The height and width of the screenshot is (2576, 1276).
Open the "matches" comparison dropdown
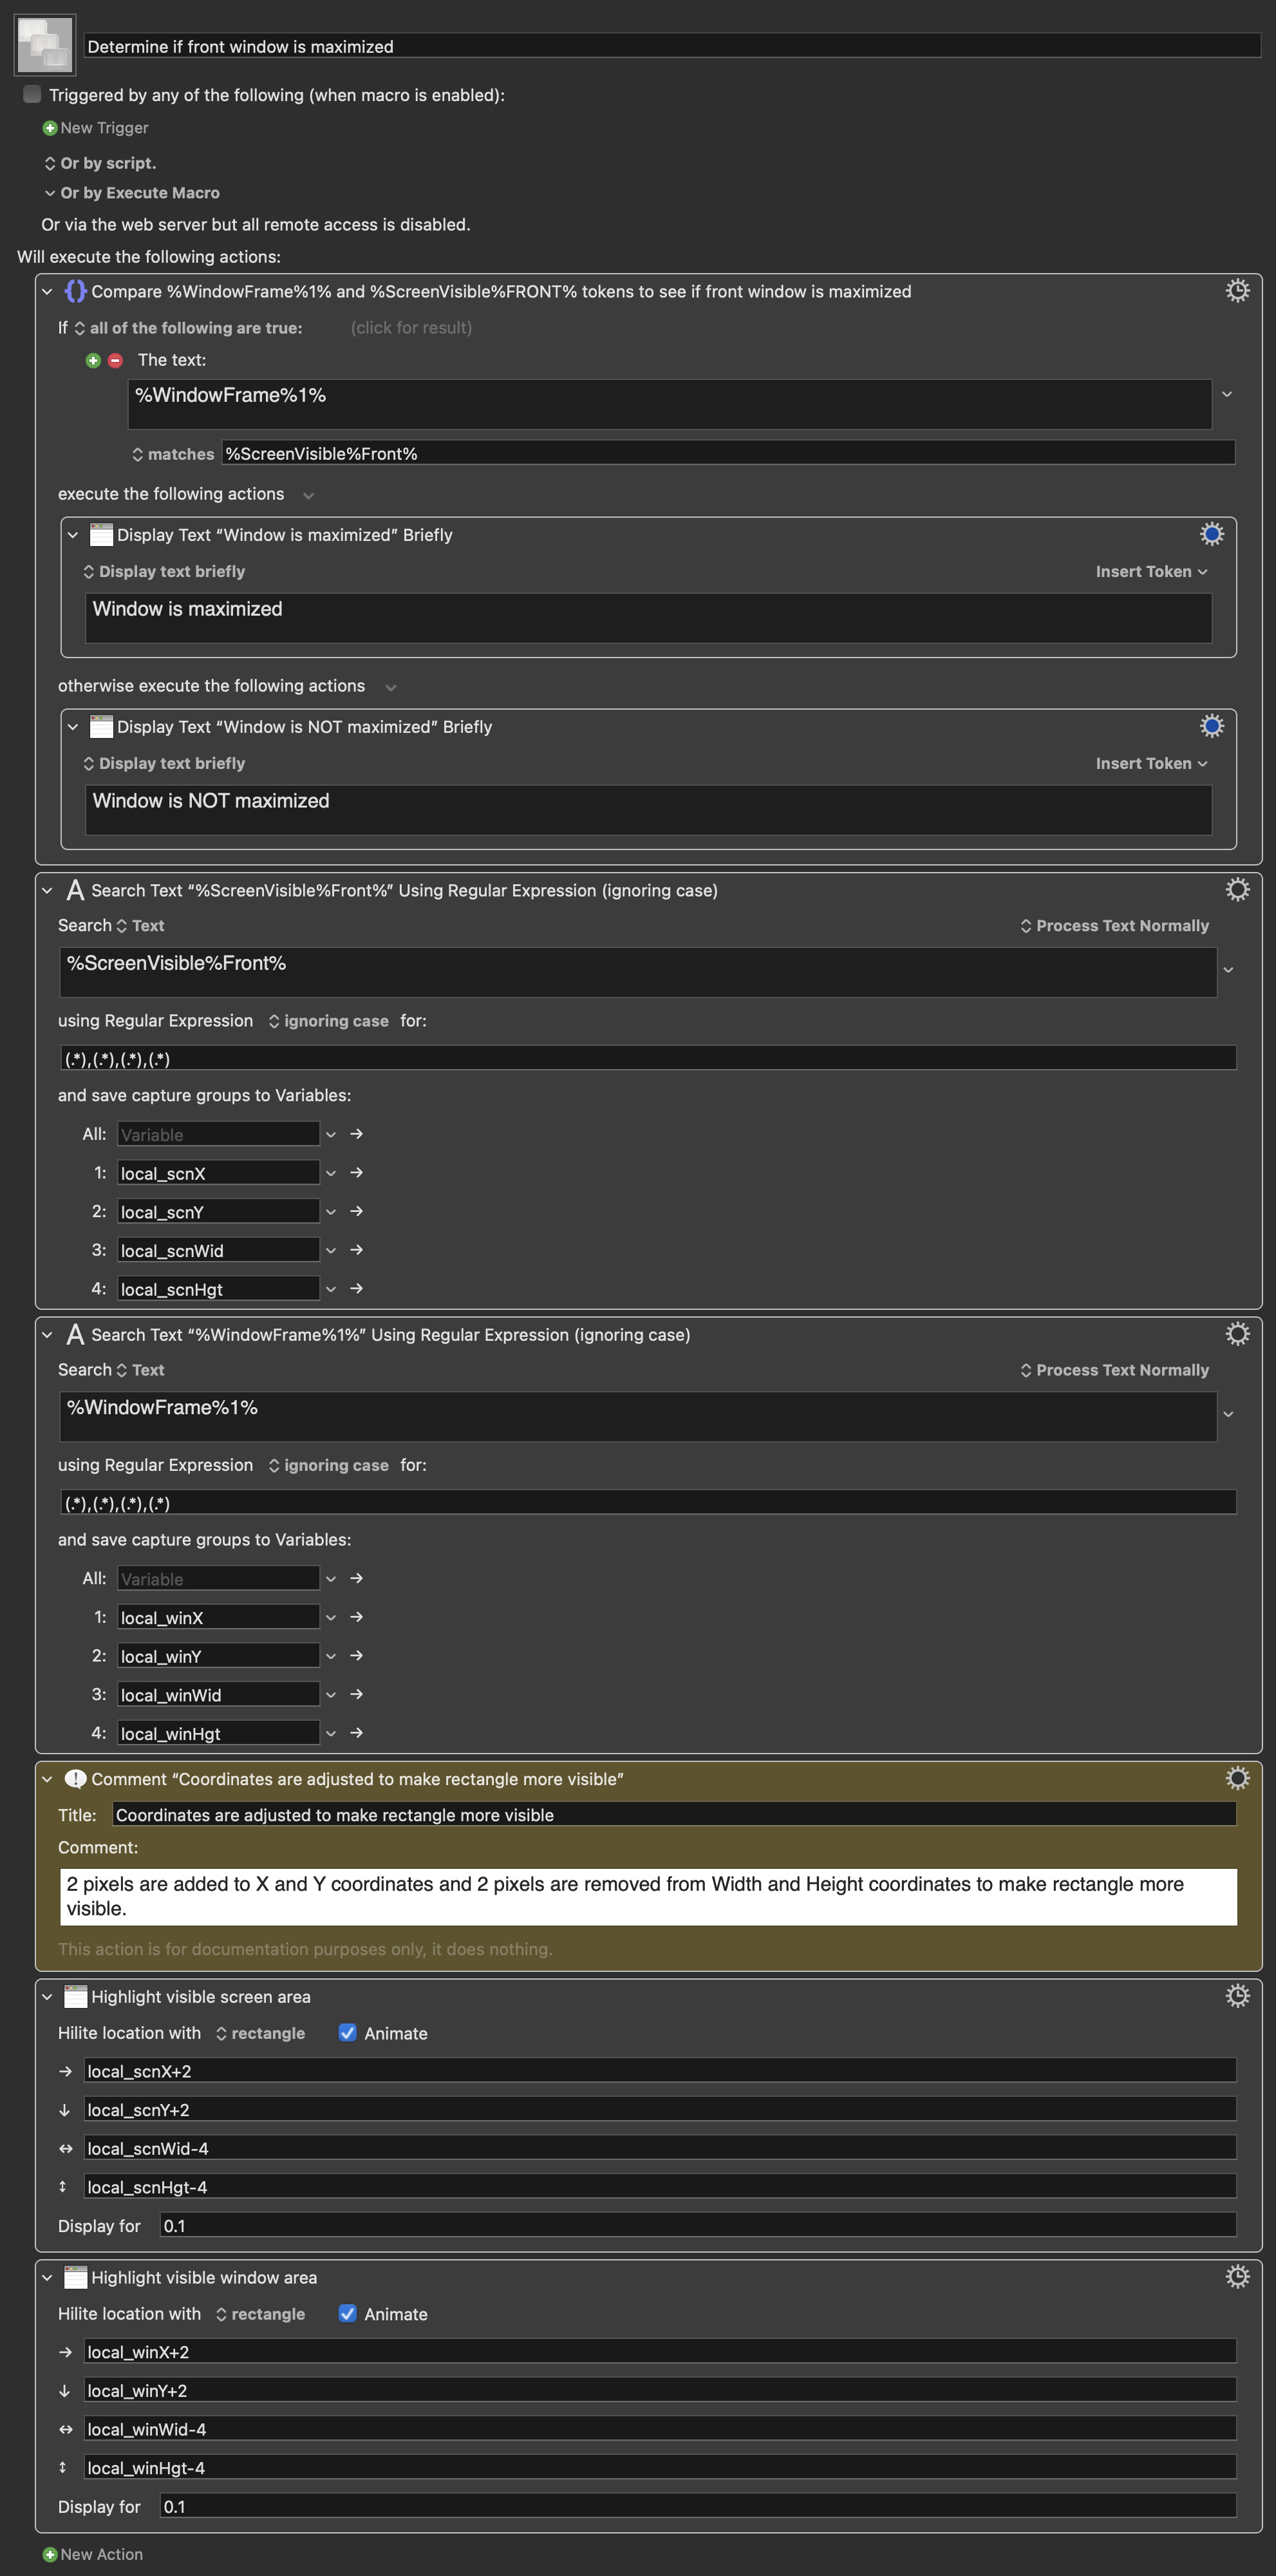pos(172,454)
